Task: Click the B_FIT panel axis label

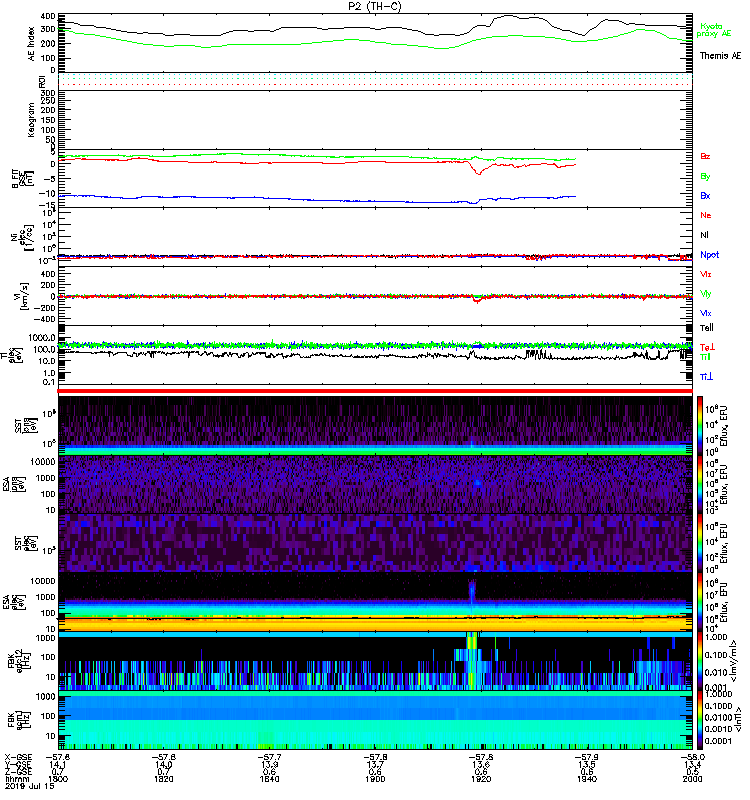Action: tap(21, 179)
